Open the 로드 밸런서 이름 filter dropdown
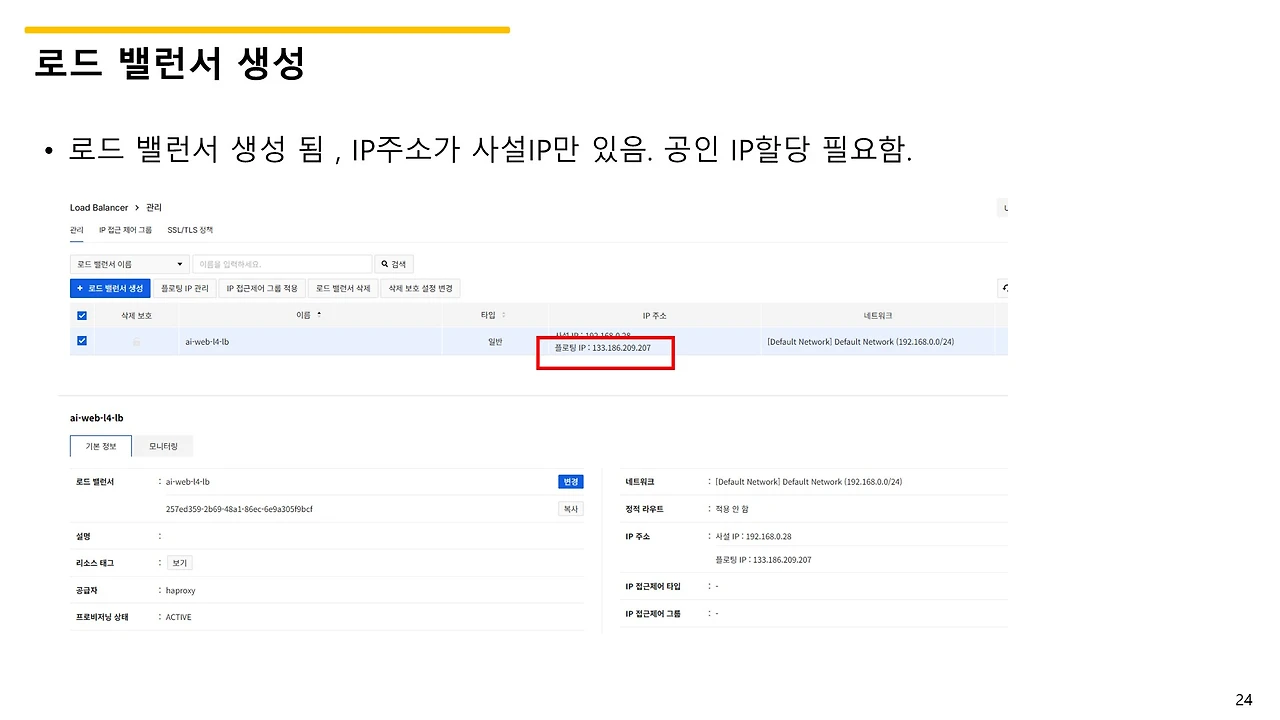 coord(130,264)
